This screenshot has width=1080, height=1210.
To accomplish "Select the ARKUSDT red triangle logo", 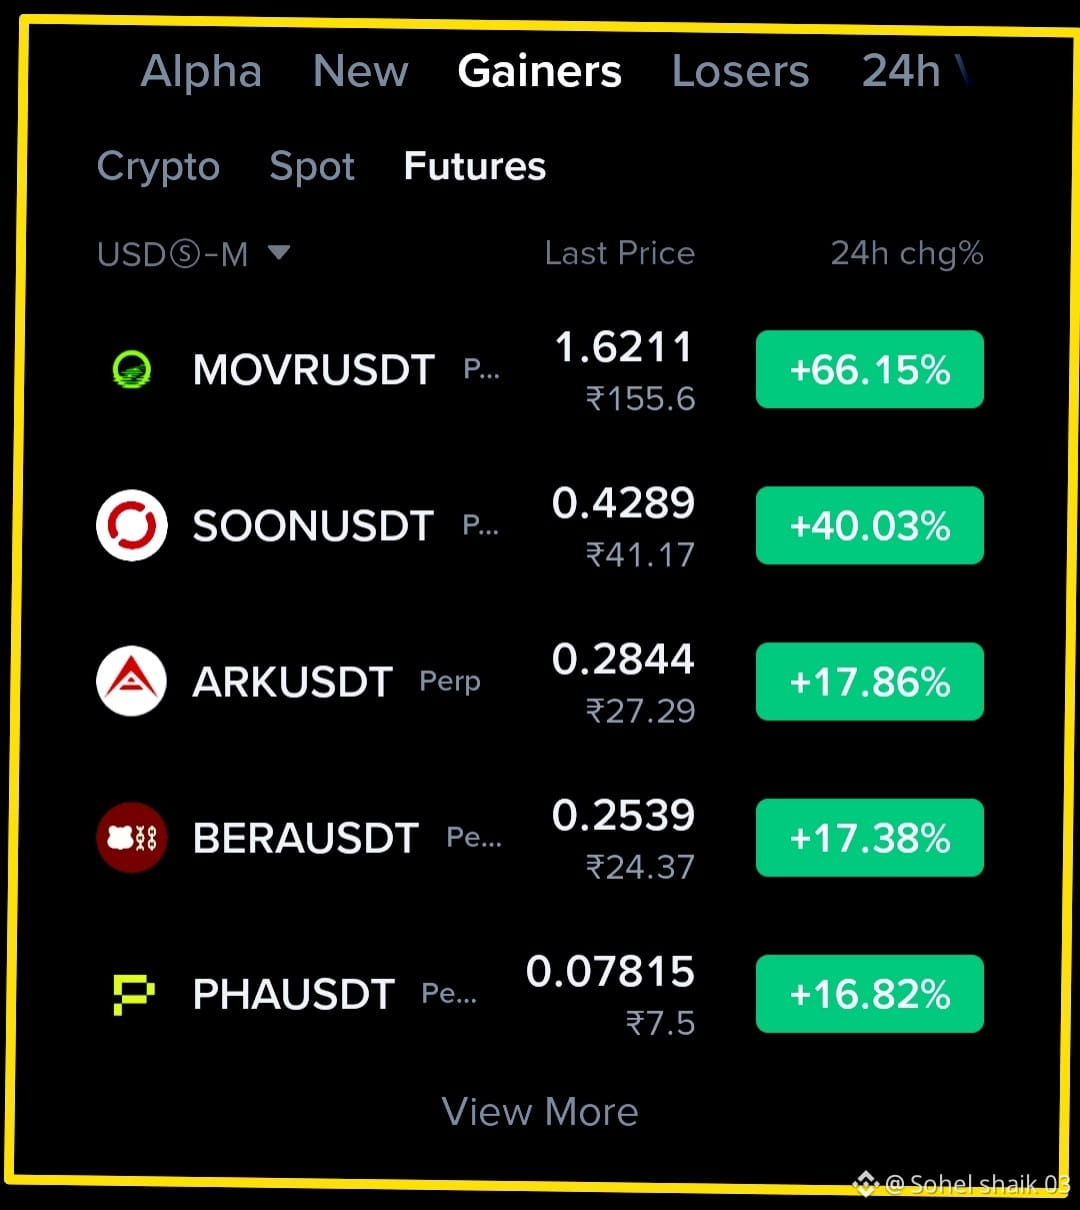I will pyautogui.click(x=131, y=681).
